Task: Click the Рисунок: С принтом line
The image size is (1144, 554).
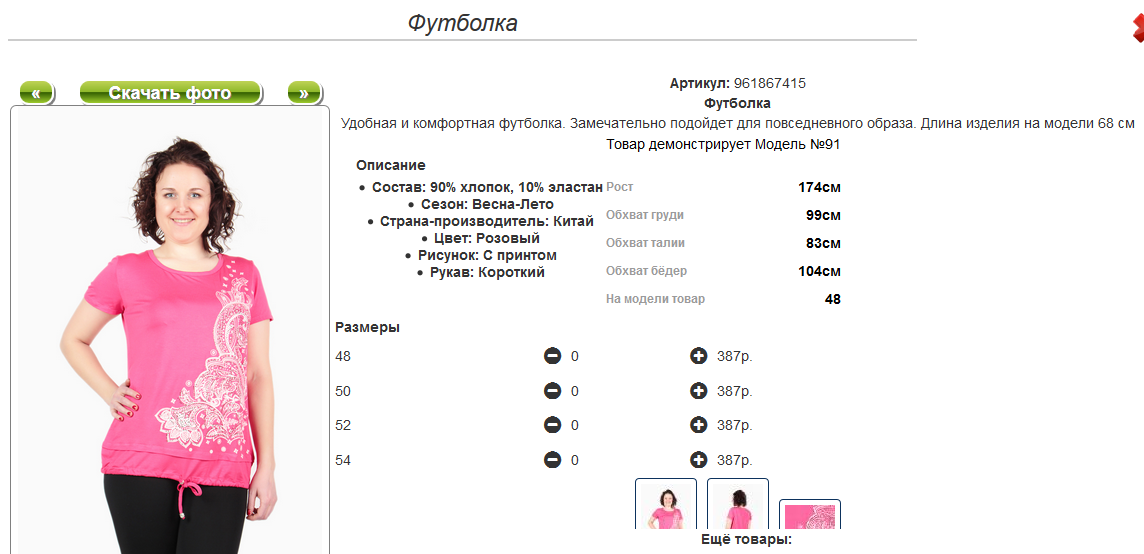Action: 487,255
